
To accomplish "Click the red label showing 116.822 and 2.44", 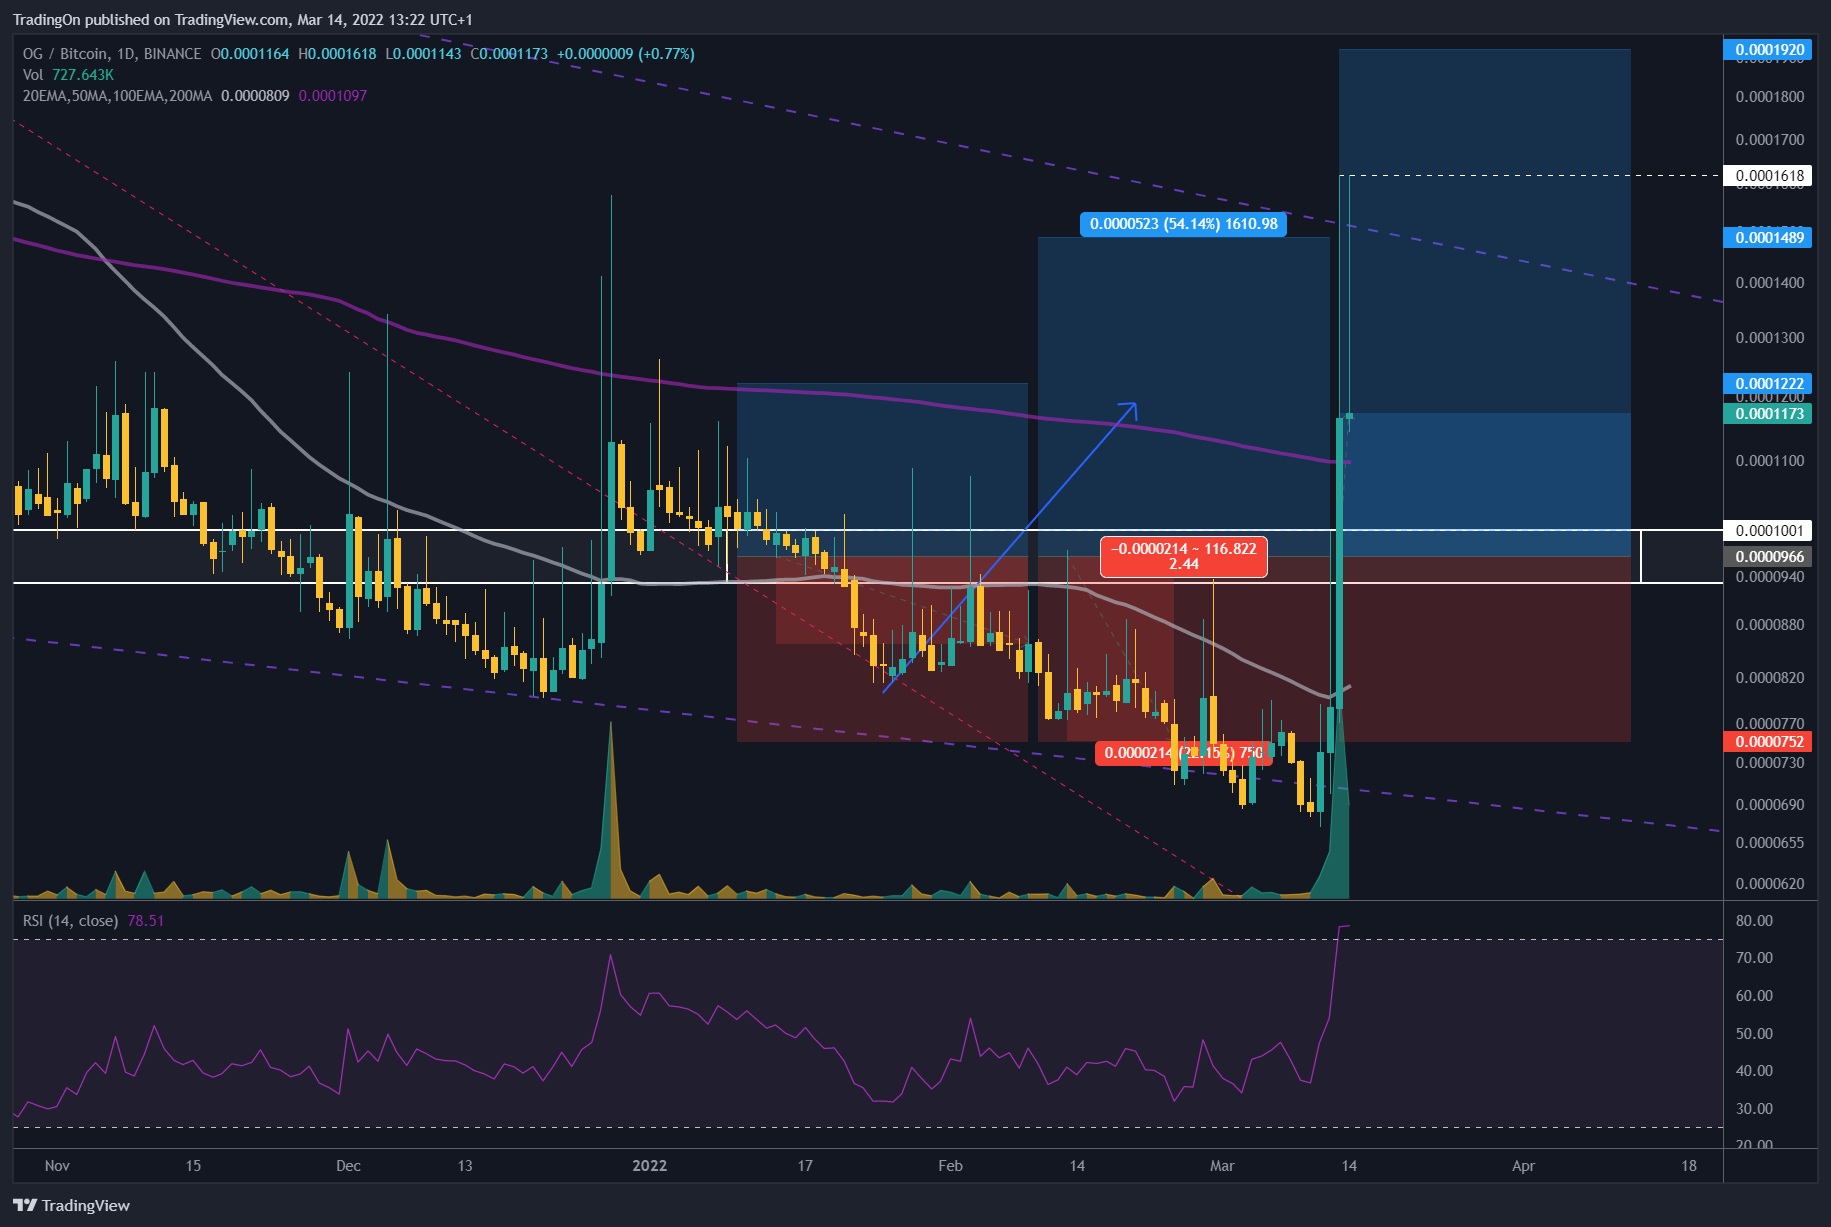I will click(1183, 556).
